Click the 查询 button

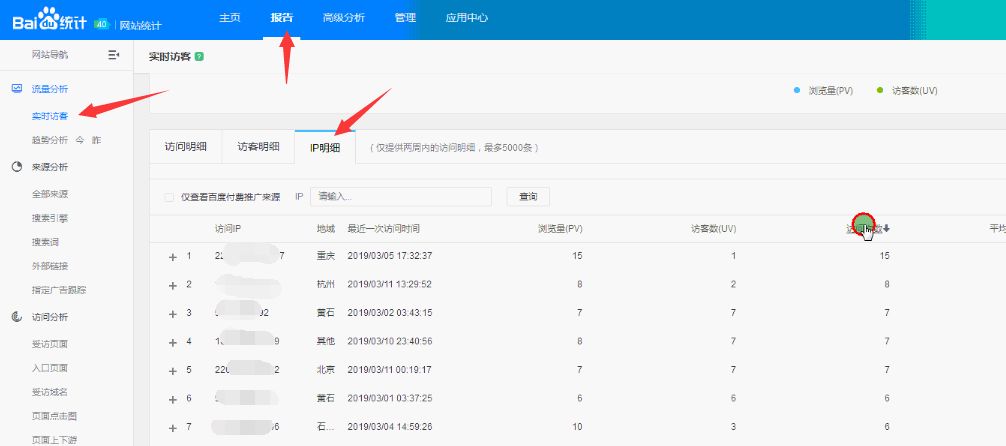[x=528, y=197]
